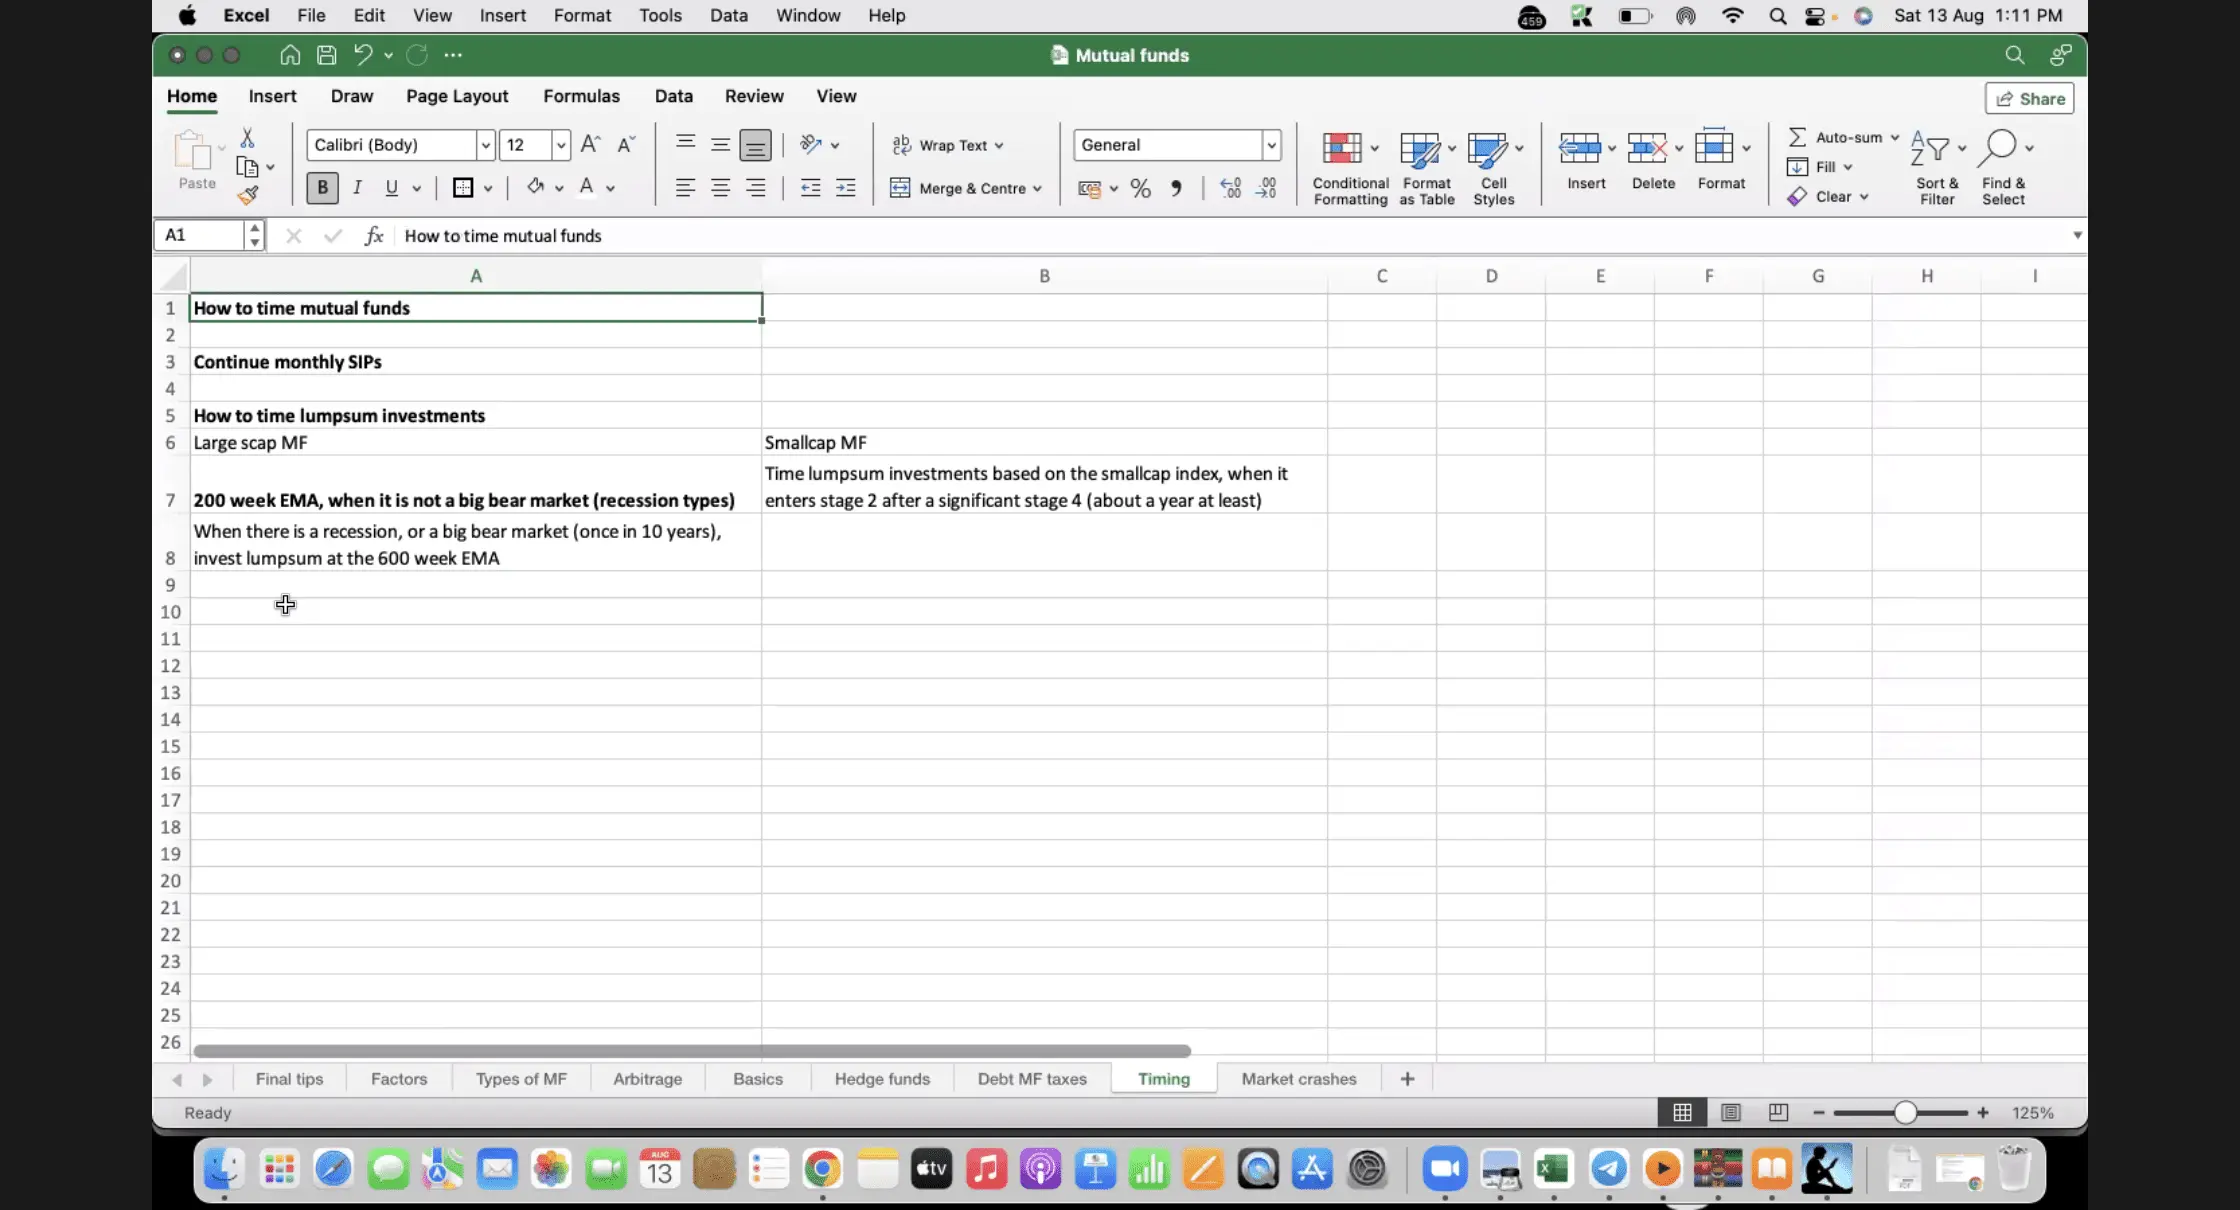
Task: Click the Format Painter brush icon
Action: [248, 196]
